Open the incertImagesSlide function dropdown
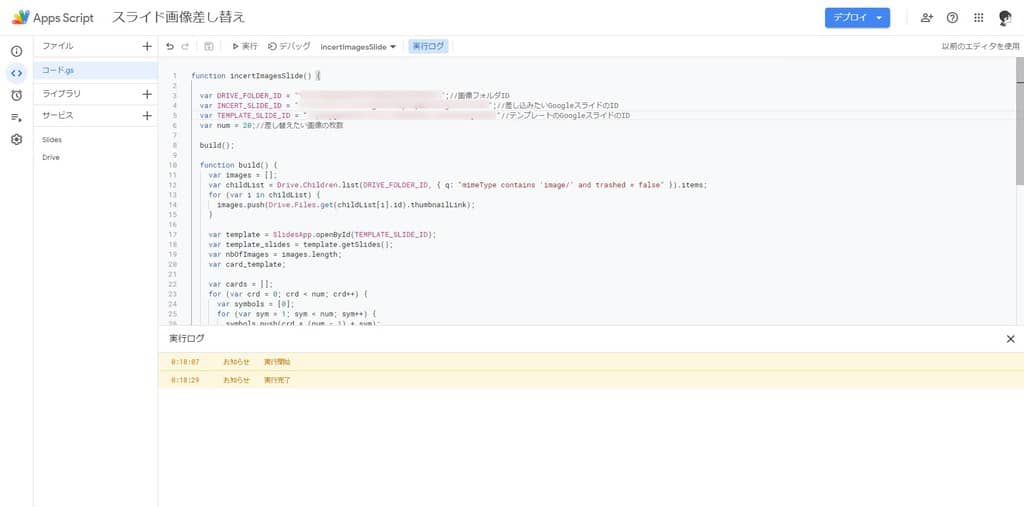Image resolution: width=1024 pixels, height=507 pixels. point(358,47)
